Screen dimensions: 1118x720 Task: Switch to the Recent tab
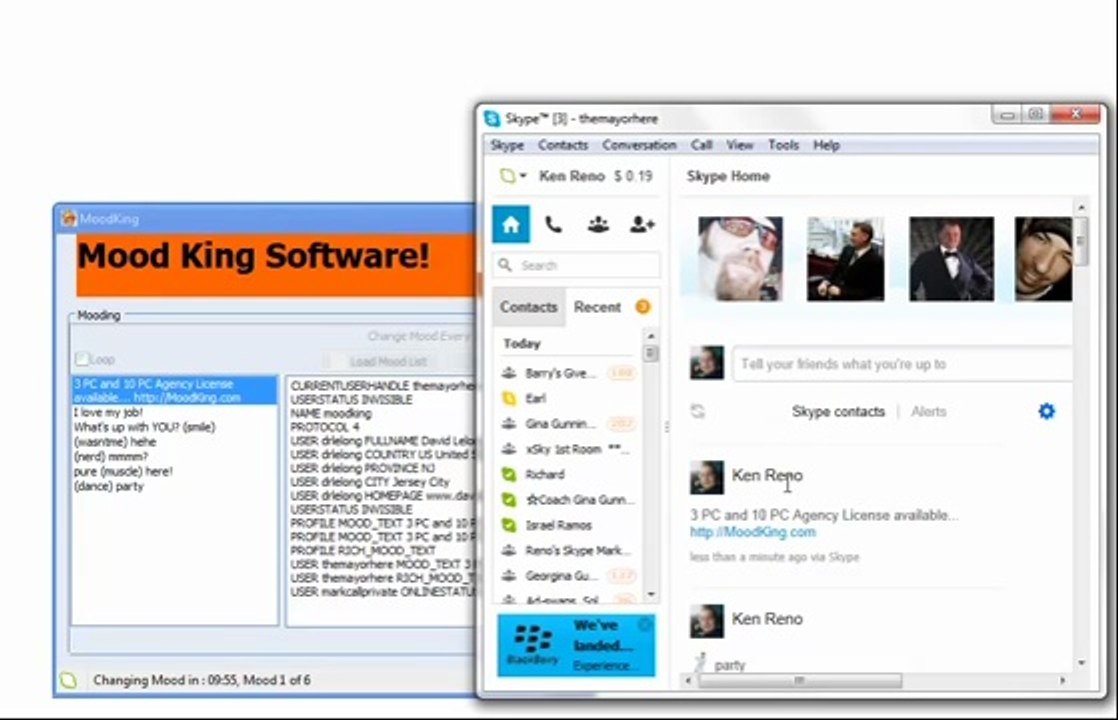[x=598, y=307]
